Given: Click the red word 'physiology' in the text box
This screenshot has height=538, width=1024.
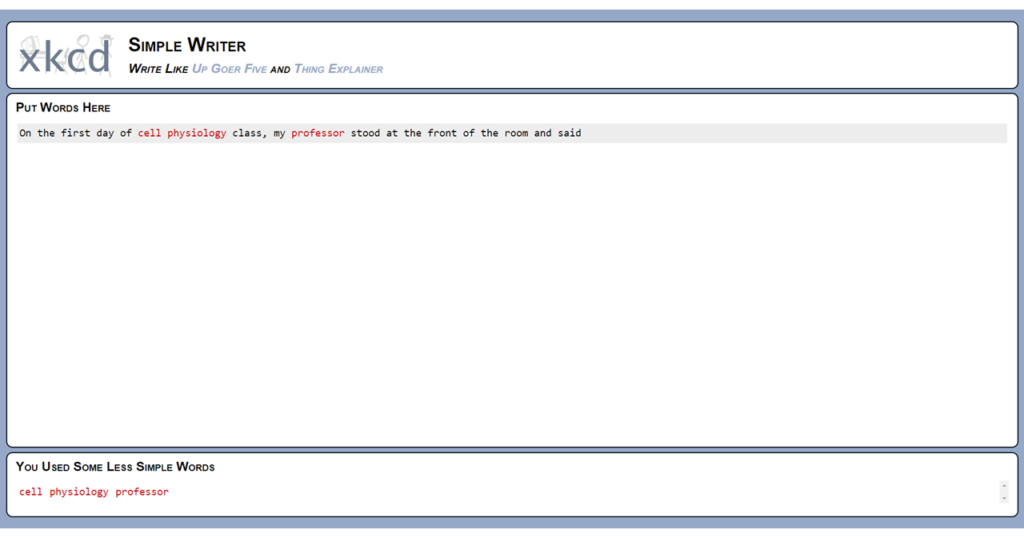Looking at the screenshot, I should point(197,133).
